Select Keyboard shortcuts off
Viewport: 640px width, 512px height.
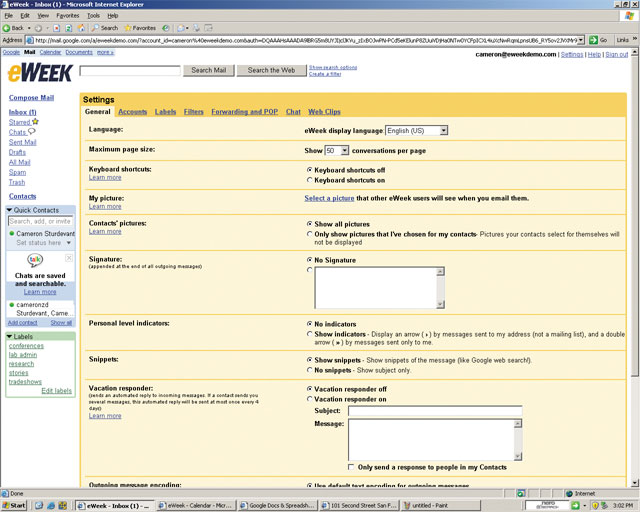click(x=309, y=169)
